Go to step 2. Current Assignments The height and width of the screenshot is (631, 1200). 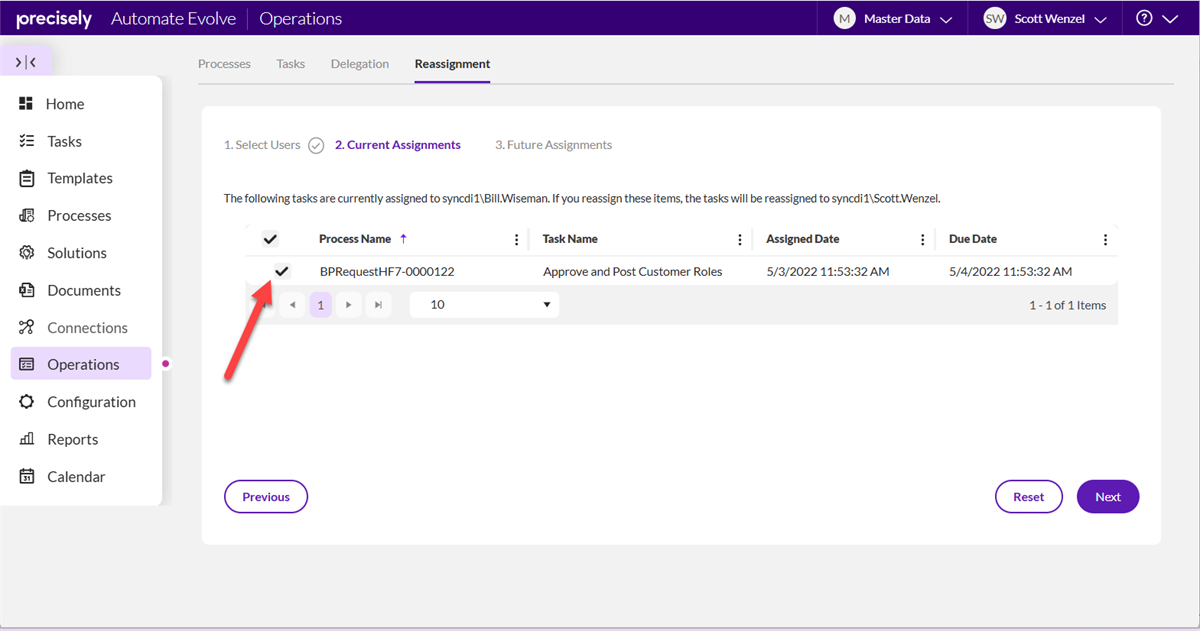click(x=398, y=145)
